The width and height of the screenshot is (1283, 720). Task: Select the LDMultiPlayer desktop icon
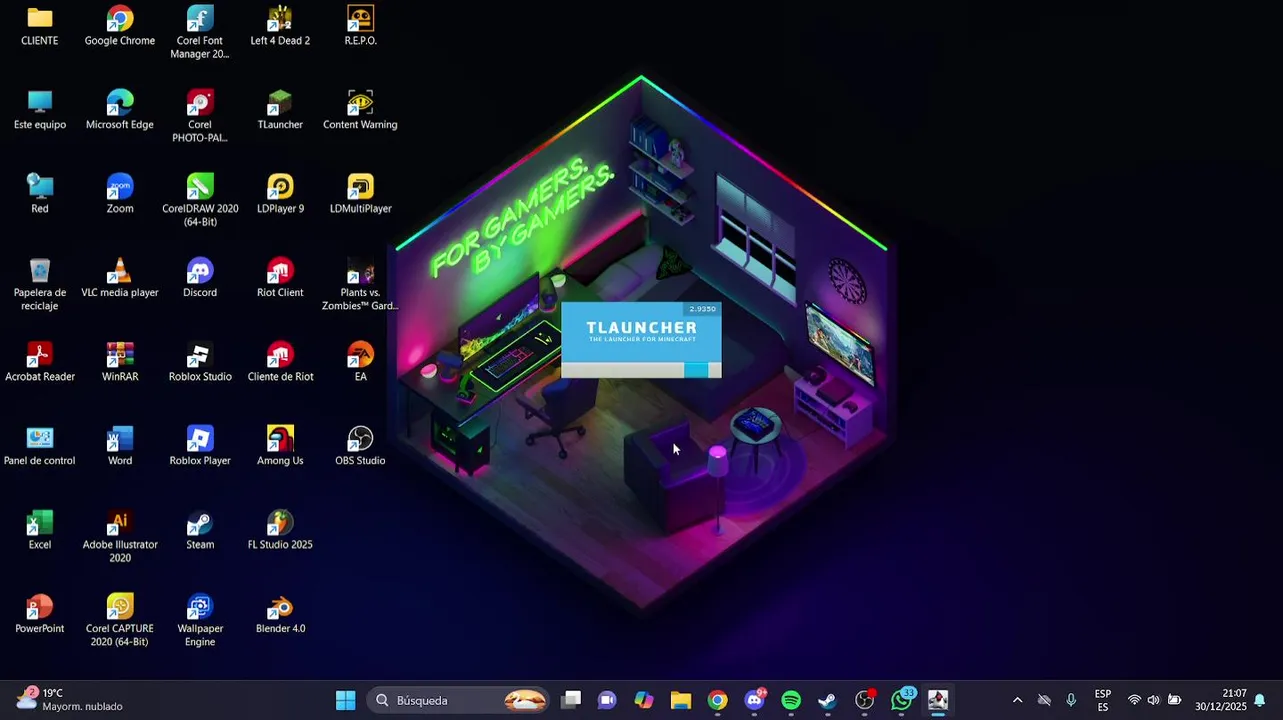360,194
